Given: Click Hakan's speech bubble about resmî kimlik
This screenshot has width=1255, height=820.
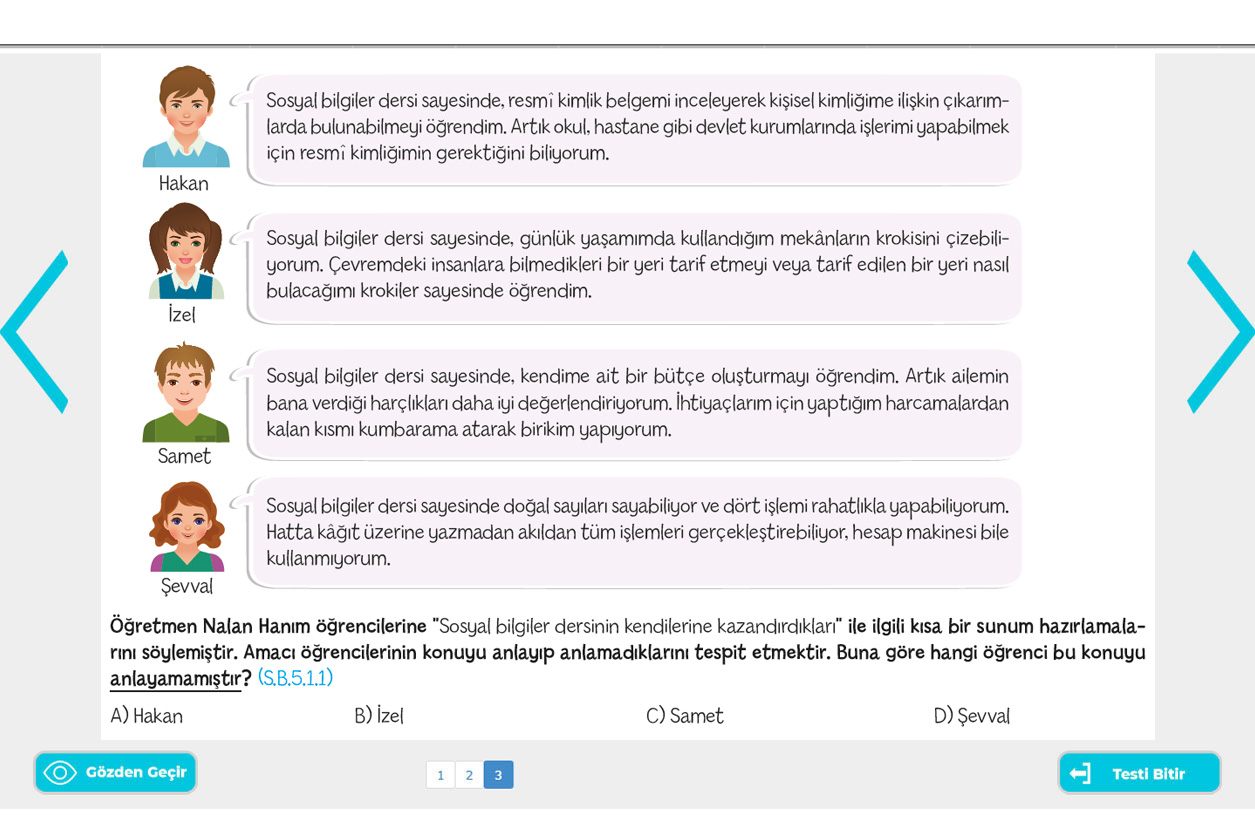Looking at the screenshot, I should [x=636, y=128].
